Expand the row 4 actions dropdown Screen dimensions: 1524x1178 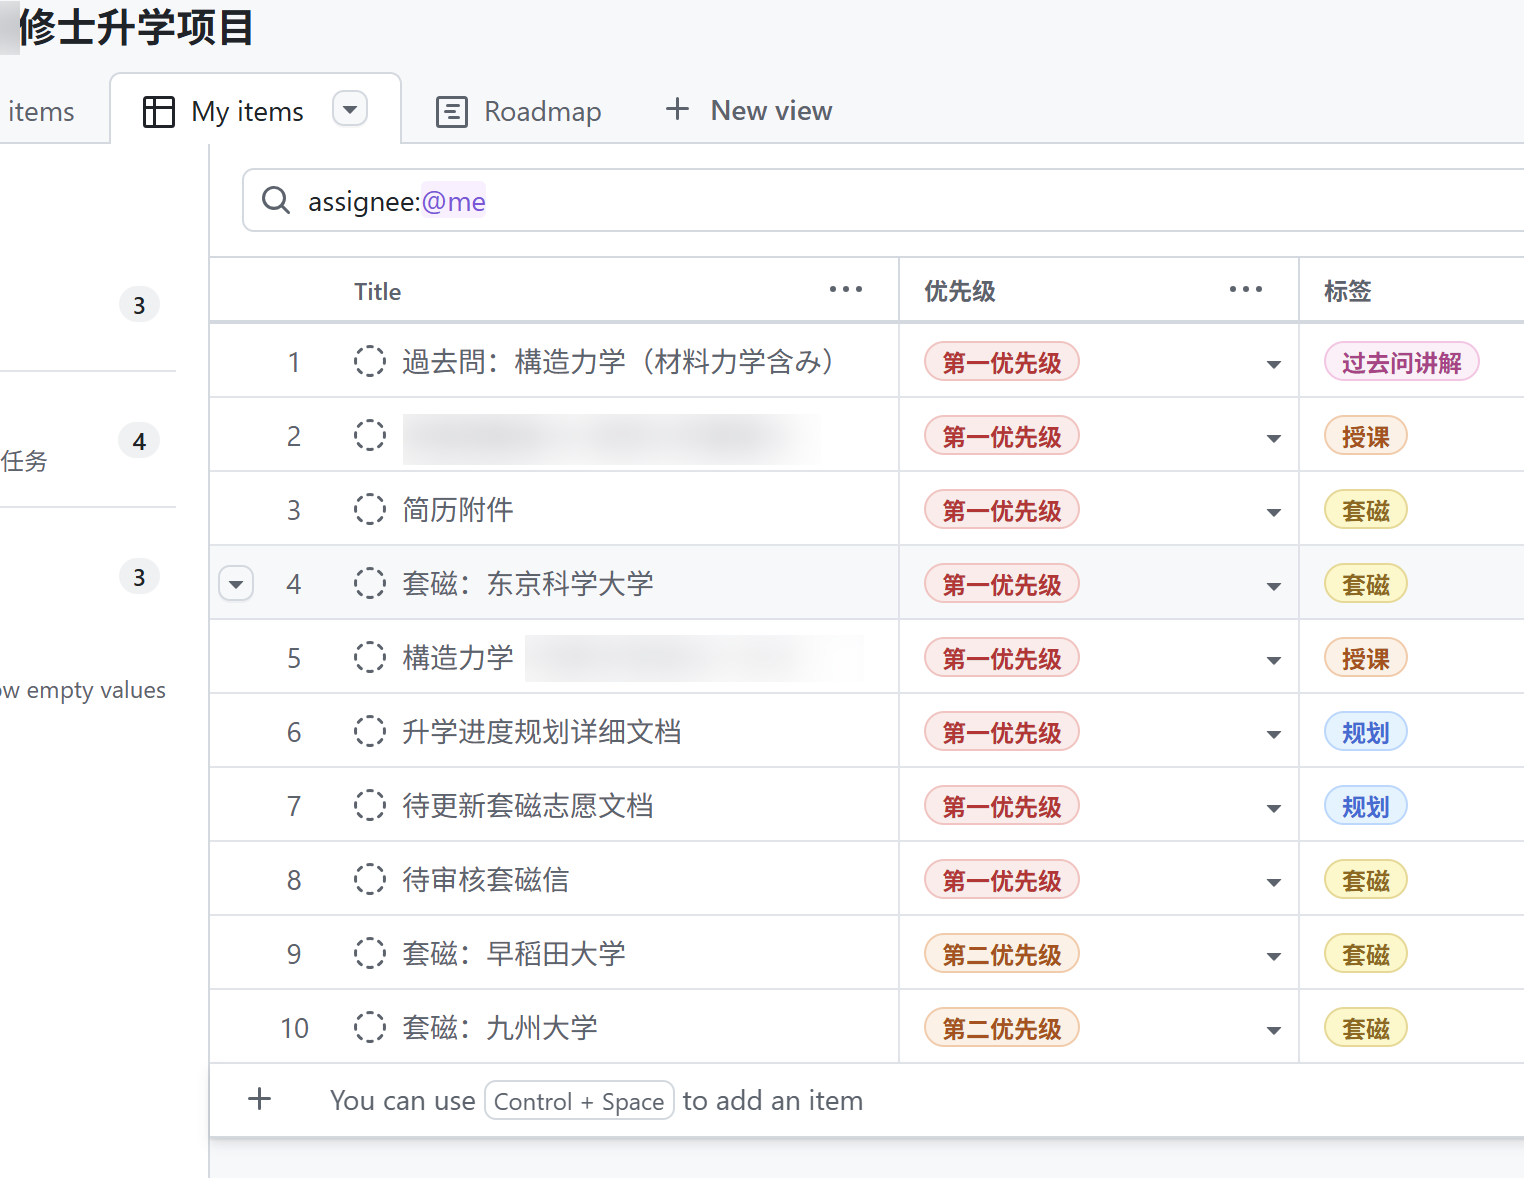tap(236, 583)
